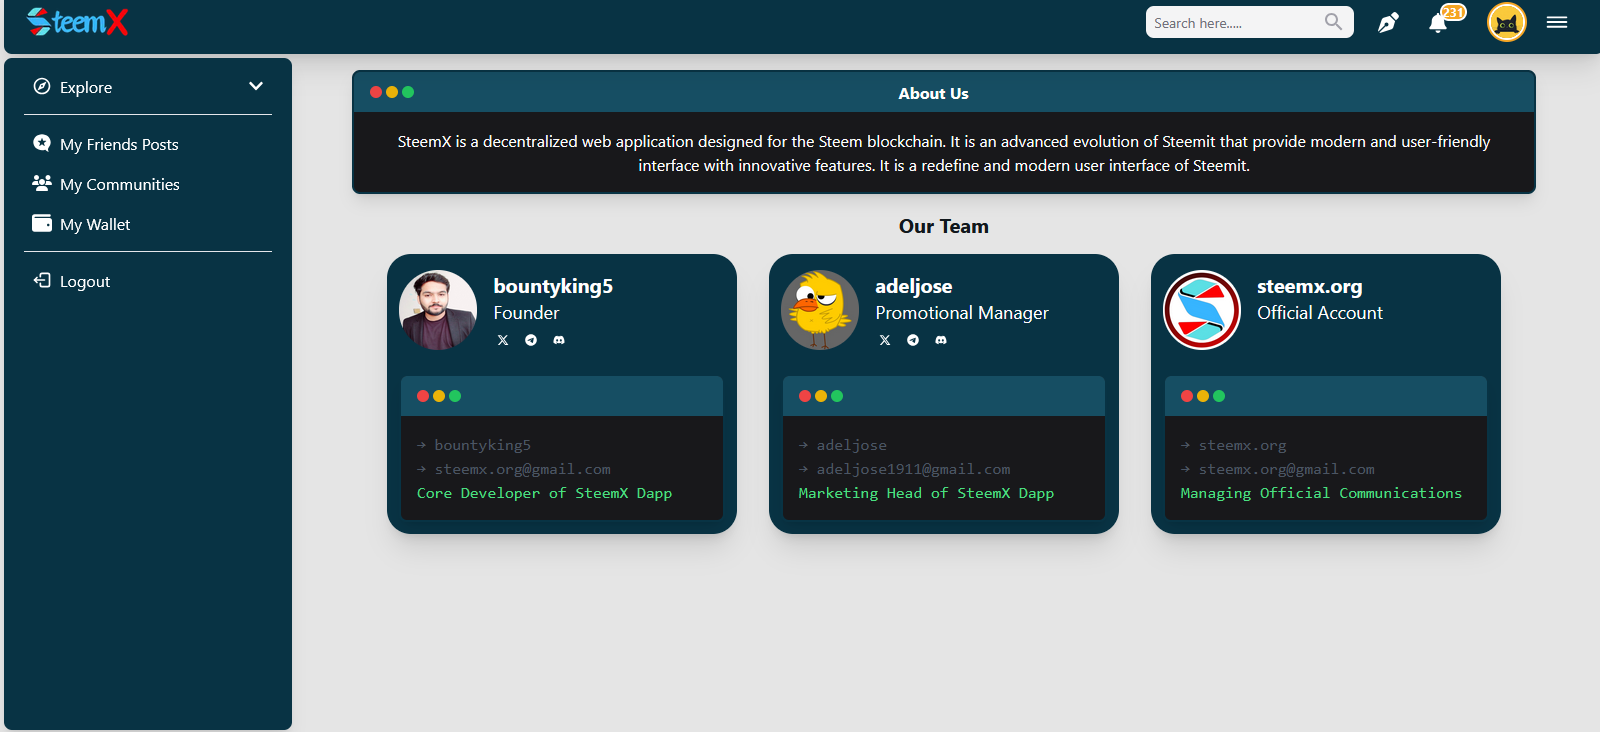Click 'Marketing Head of SteemX Dapp' text
Image resolution: width=1600 pixels, height=732 pixels.
pos(926,493)
